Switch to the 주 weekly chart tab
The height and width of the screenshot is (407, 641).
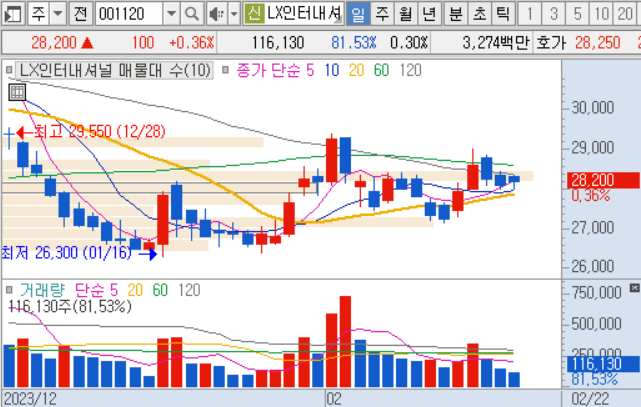[382, 14]
